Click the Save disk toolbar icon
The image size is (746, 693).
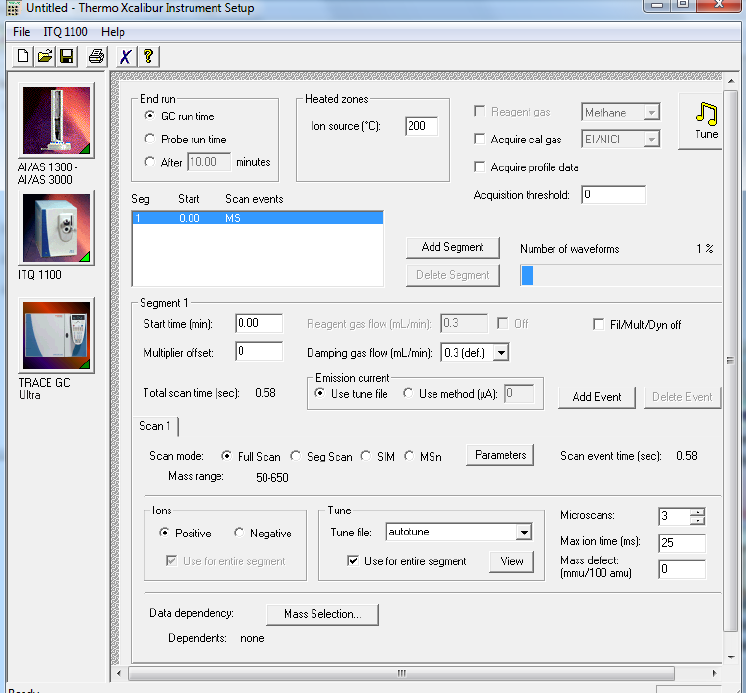(x=66, y=56)
